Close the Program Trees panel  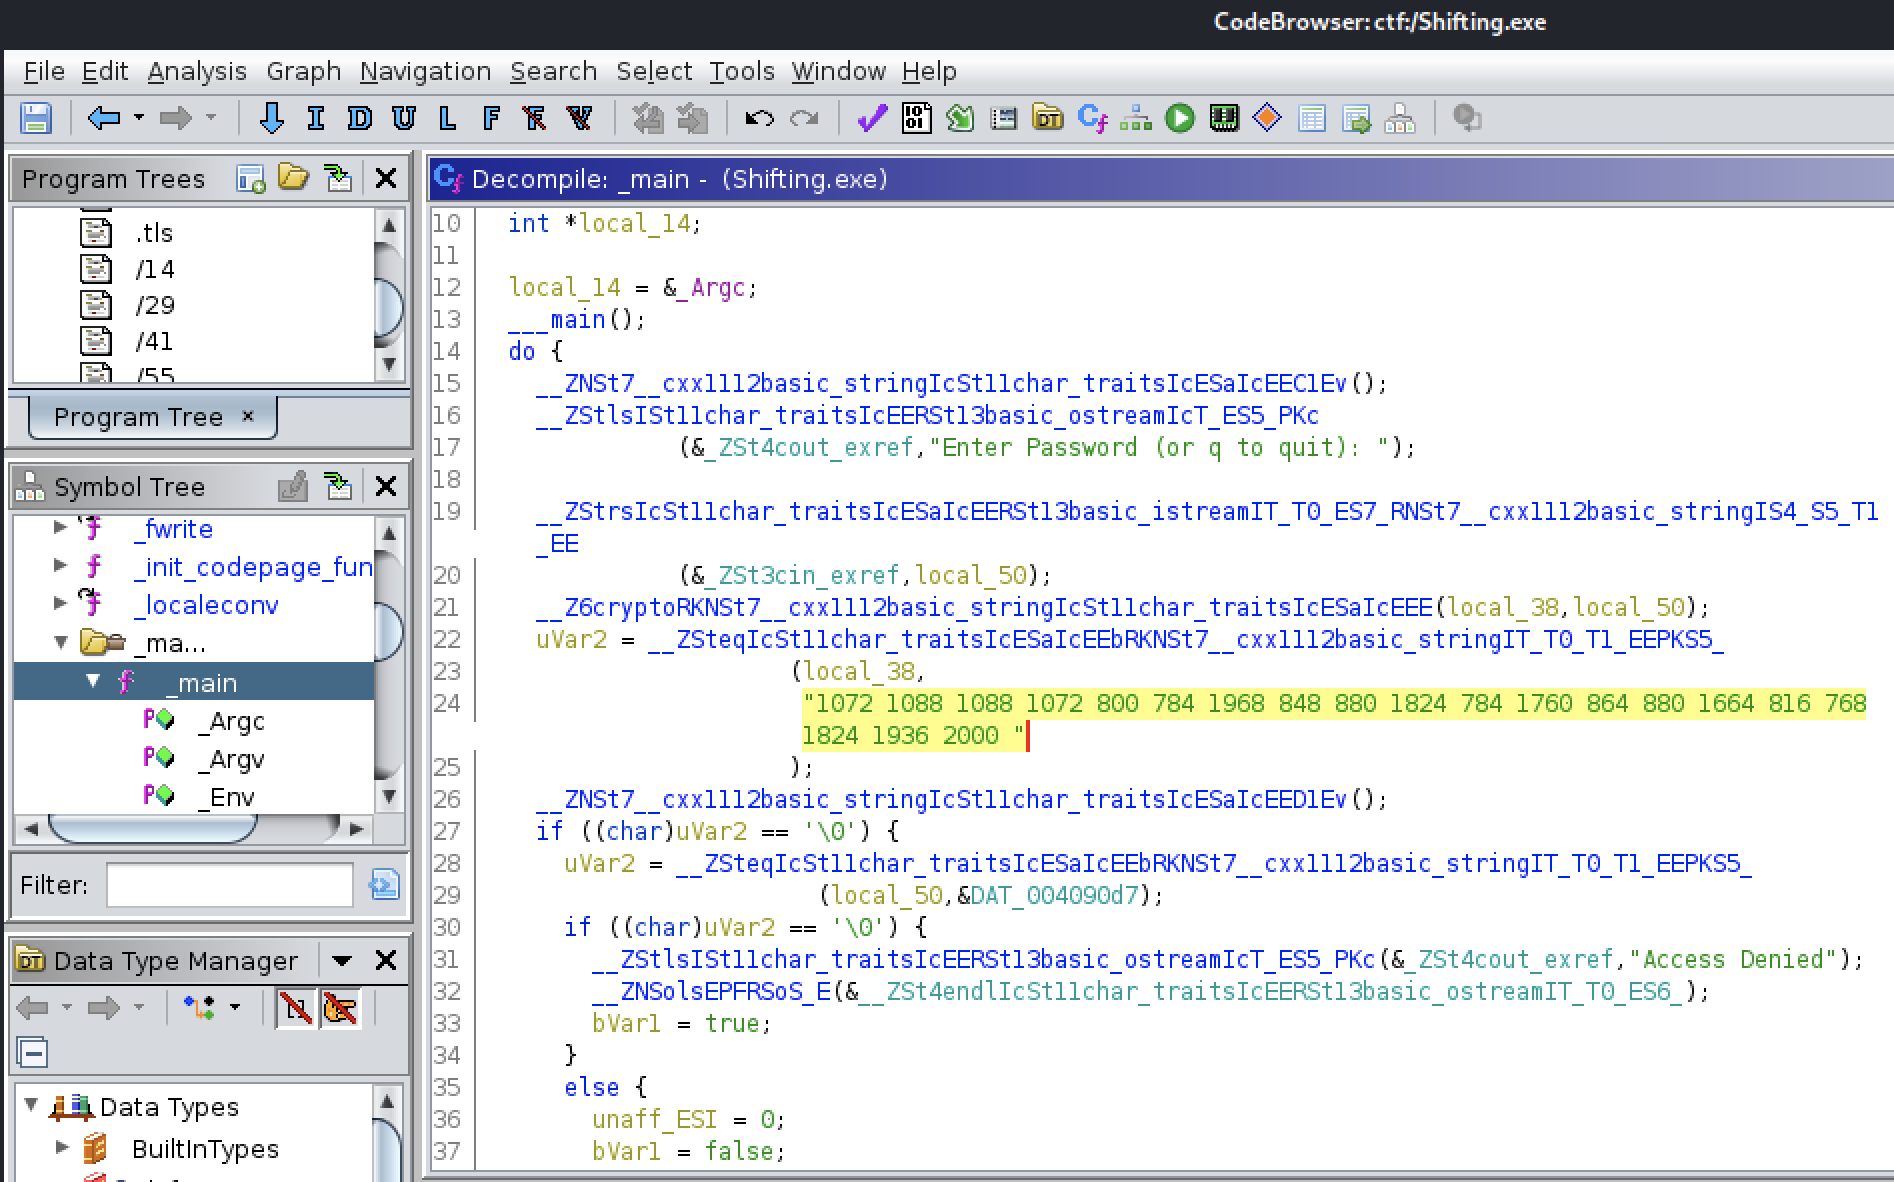[386, 179]
